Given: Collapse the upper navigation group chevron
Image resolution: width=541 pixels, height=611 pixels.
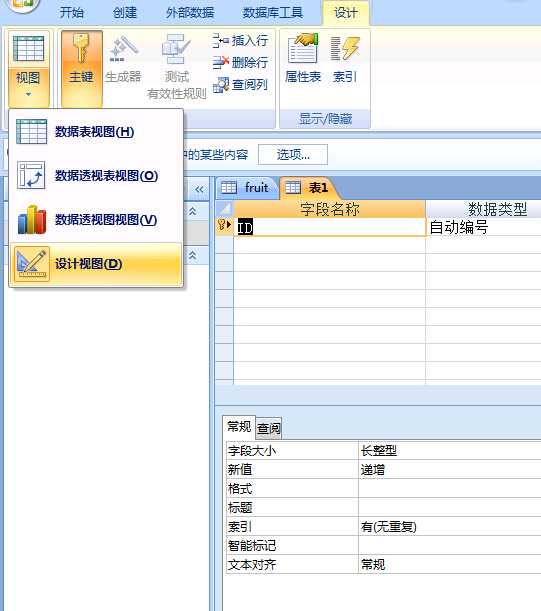Looking at the screenshot, I should (193, 211).
